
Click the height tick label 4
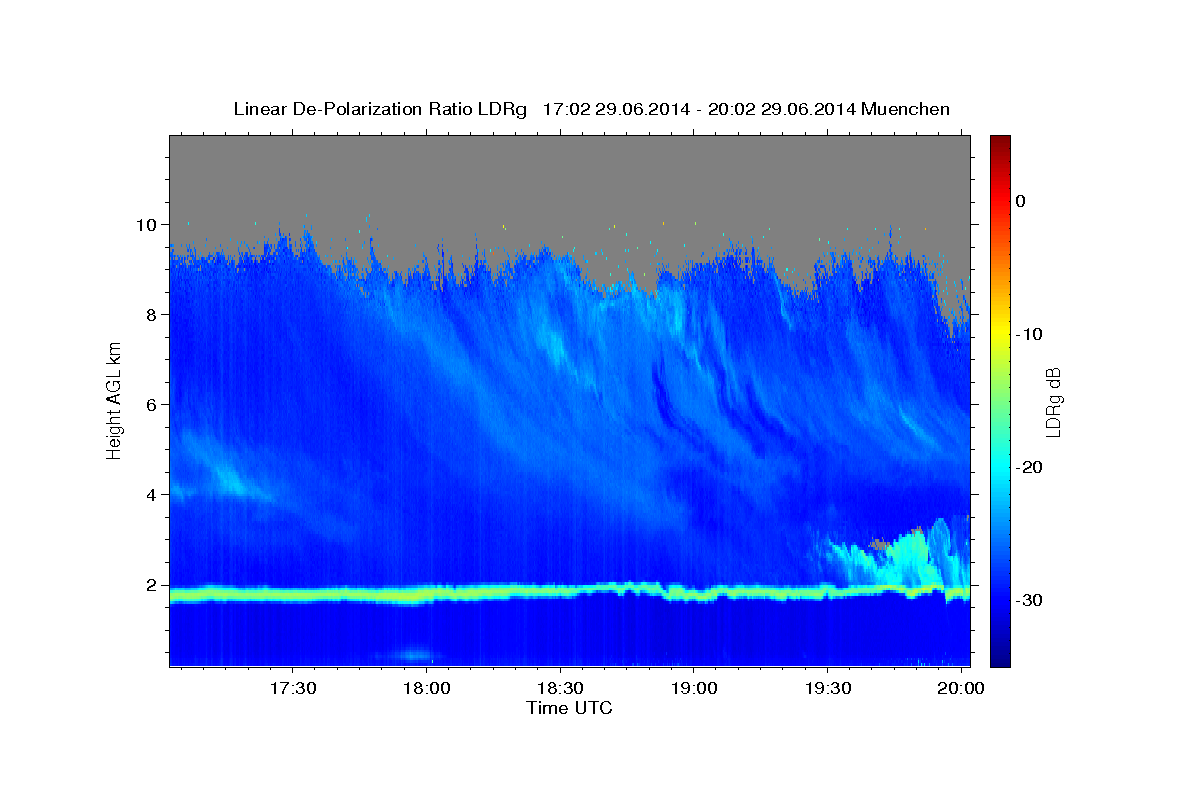coord(152,494)
